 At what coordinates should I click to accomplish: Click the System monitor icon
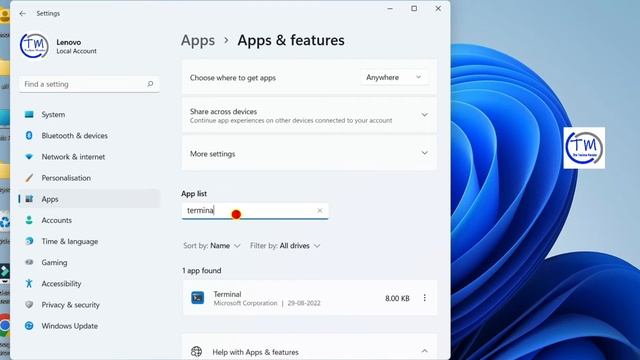[29, 115]
